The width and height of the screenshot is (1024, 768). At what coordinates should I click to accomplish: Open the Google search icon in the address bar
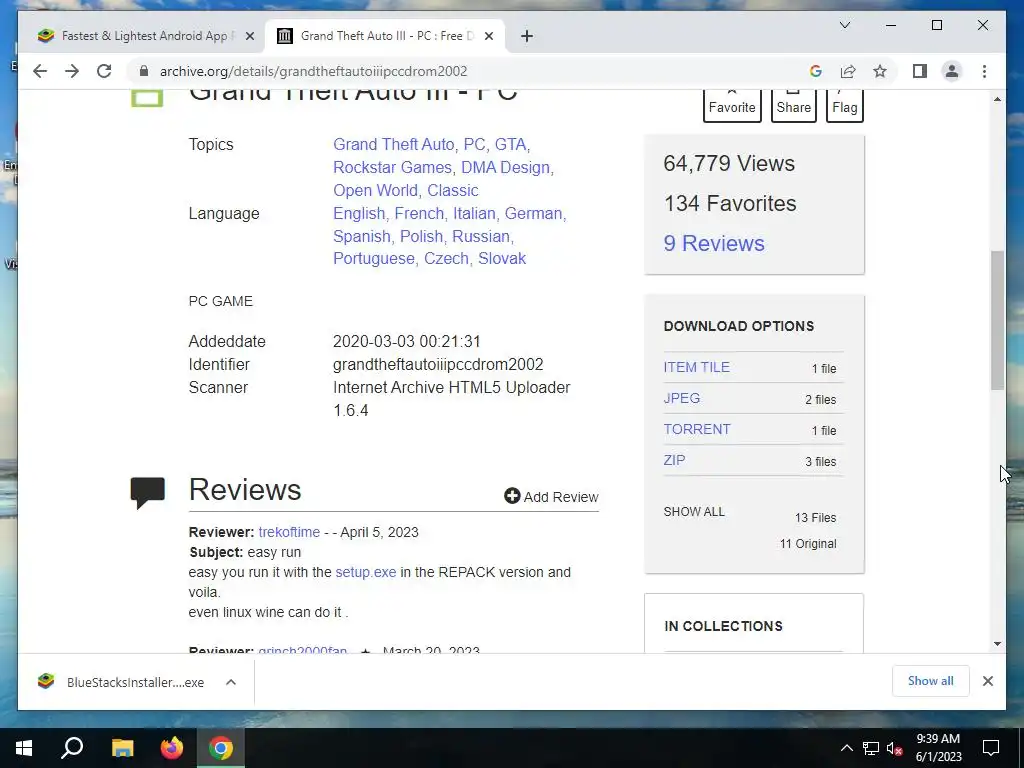(x=816, y=71)
